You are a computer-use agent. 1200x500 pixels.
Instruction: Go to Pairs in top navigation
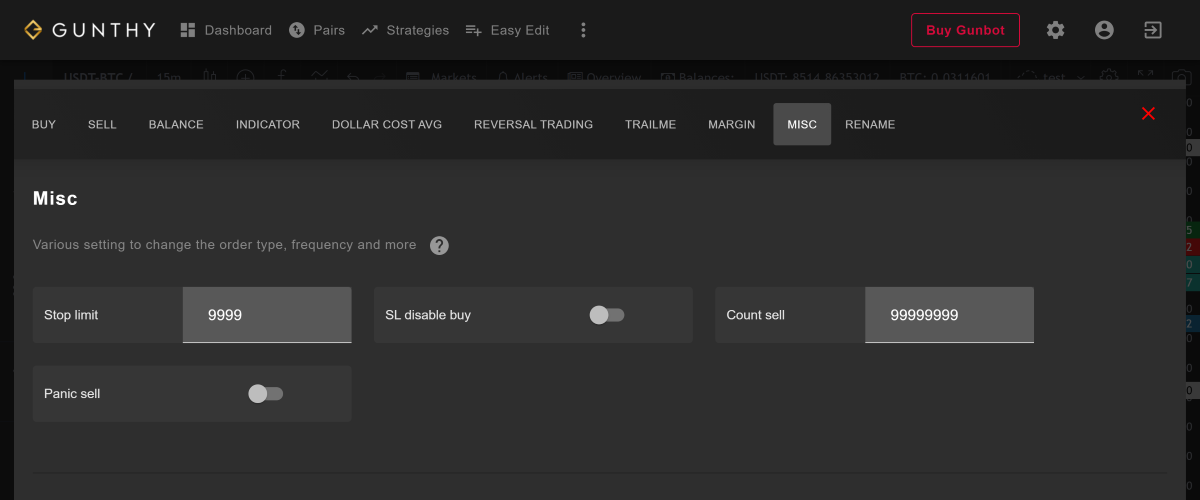[x=316, y=30]
